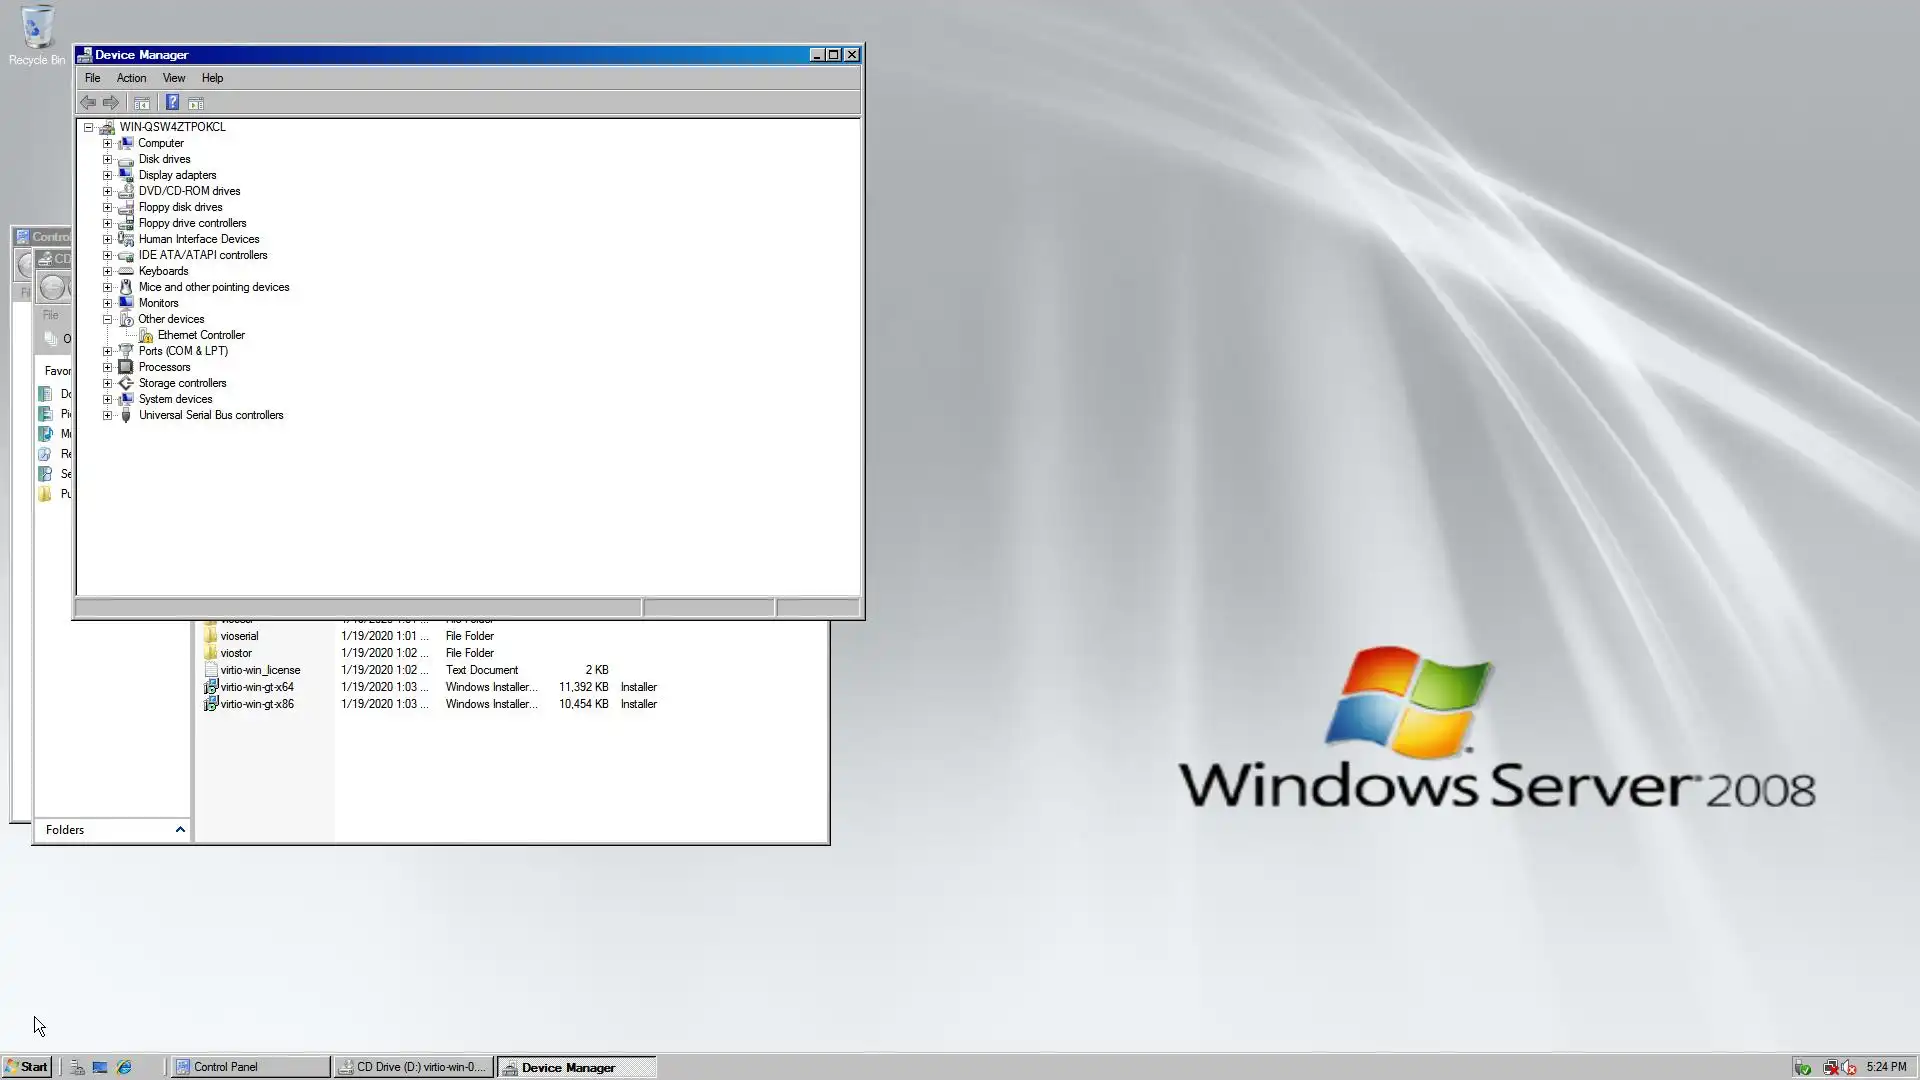1920x1080 pixels.
Task: Expand the Storage controllers node
Action: point(107,383)
